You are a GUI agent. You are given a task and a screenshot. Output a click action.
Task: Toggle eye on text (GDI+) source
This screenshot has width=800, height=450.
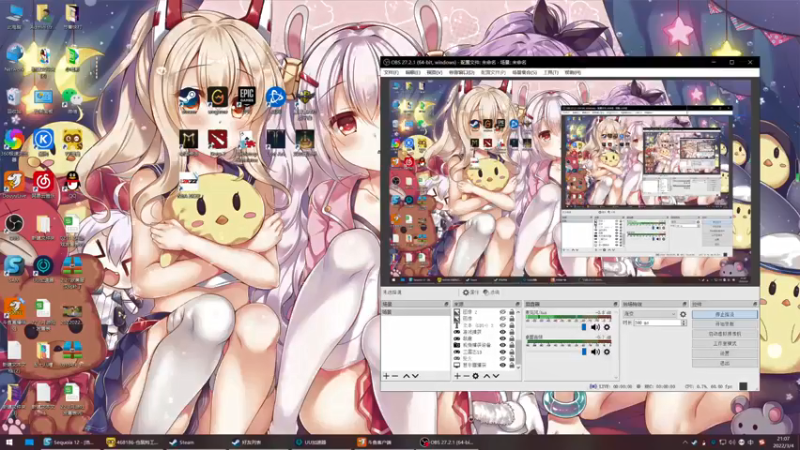click(503, 325)
